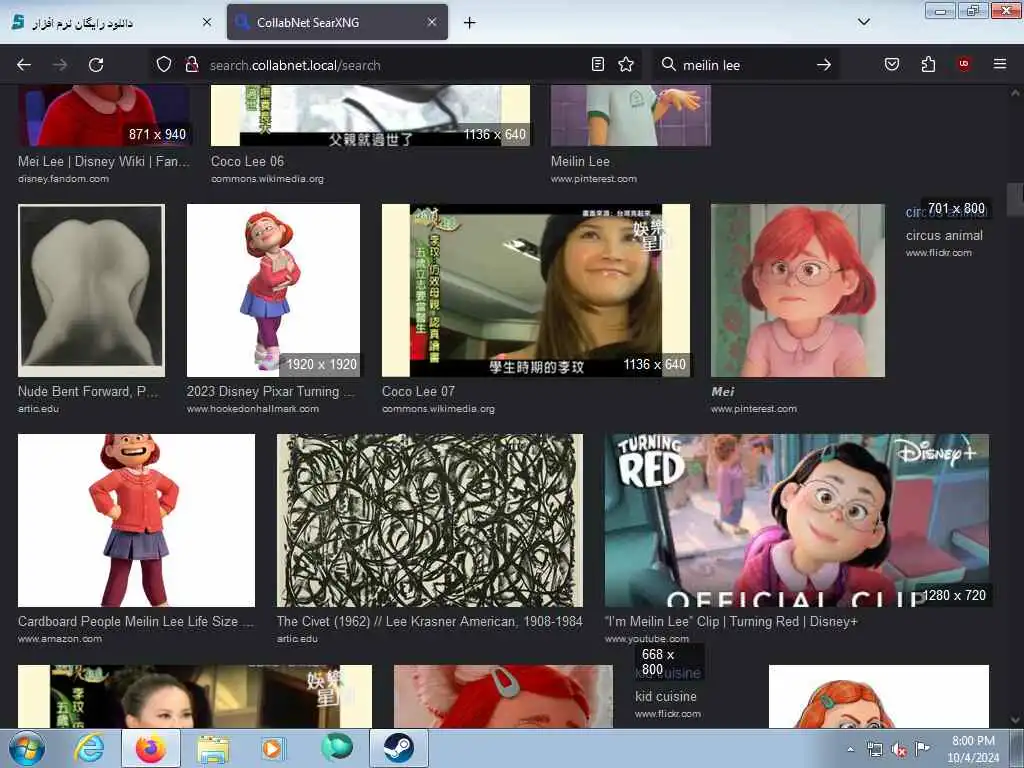This screenshot has width=1024, height=768.
Task: Open the Coco Lee 06 thumbnail image
Action: (x=370, y=116)
